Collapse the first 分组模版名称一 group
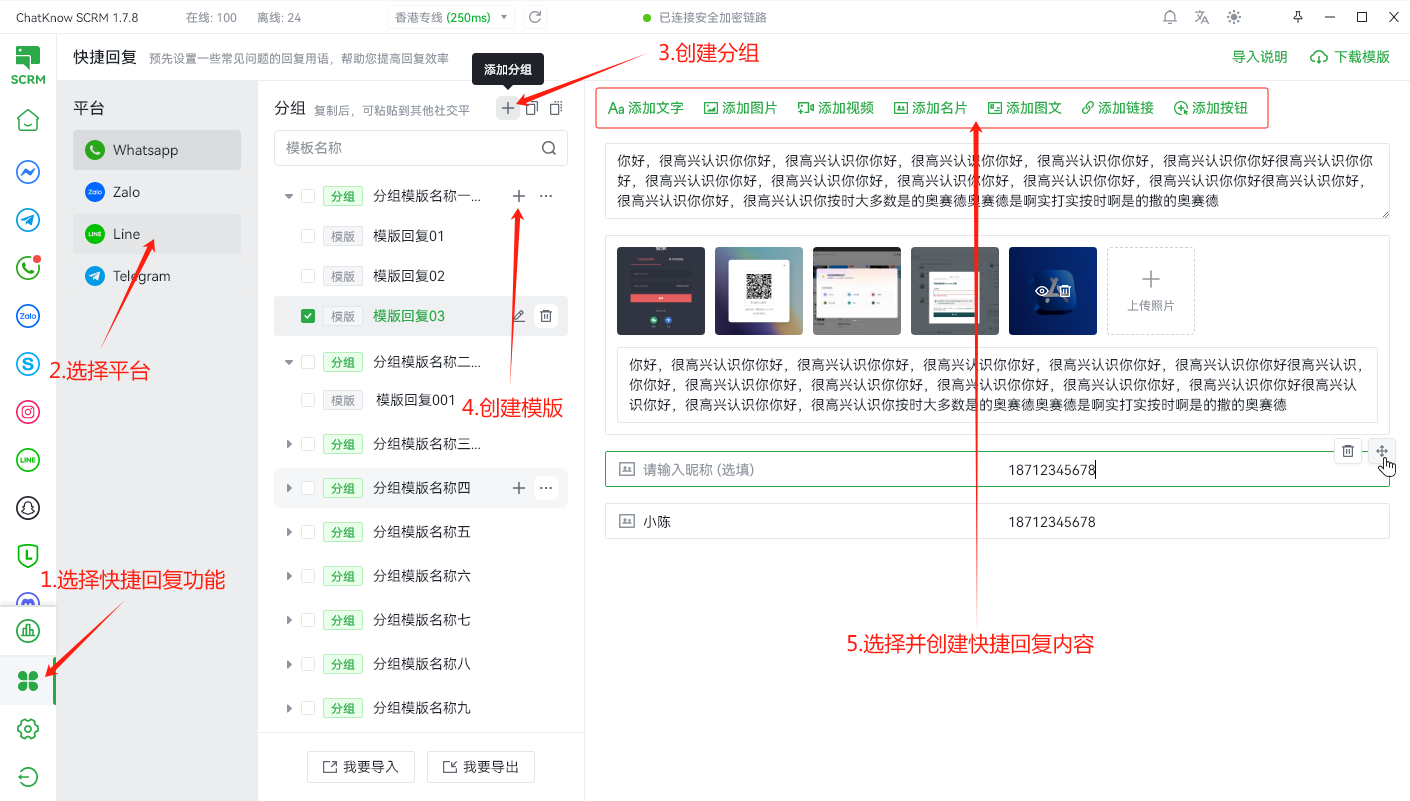The image size is (1410, 801). pyautogui.click(x=289, y=196)
